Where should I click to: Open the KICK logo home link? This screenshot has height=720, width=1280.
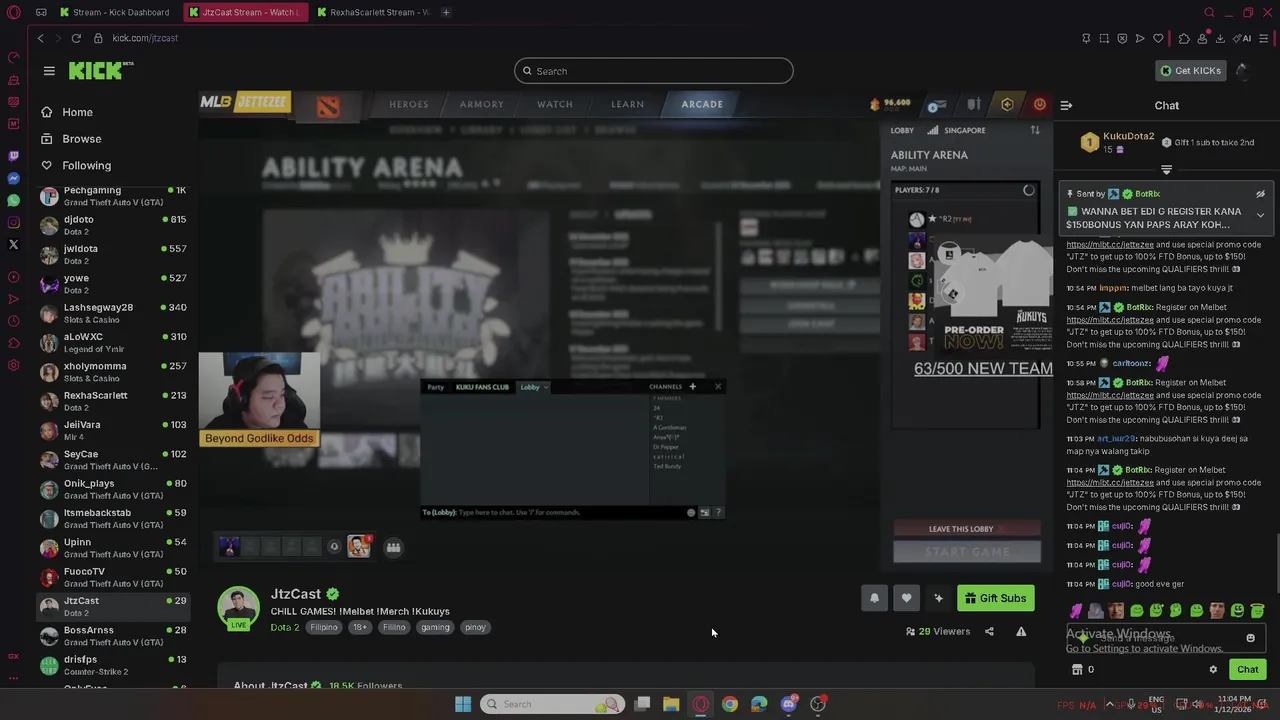tap(100, 70)
